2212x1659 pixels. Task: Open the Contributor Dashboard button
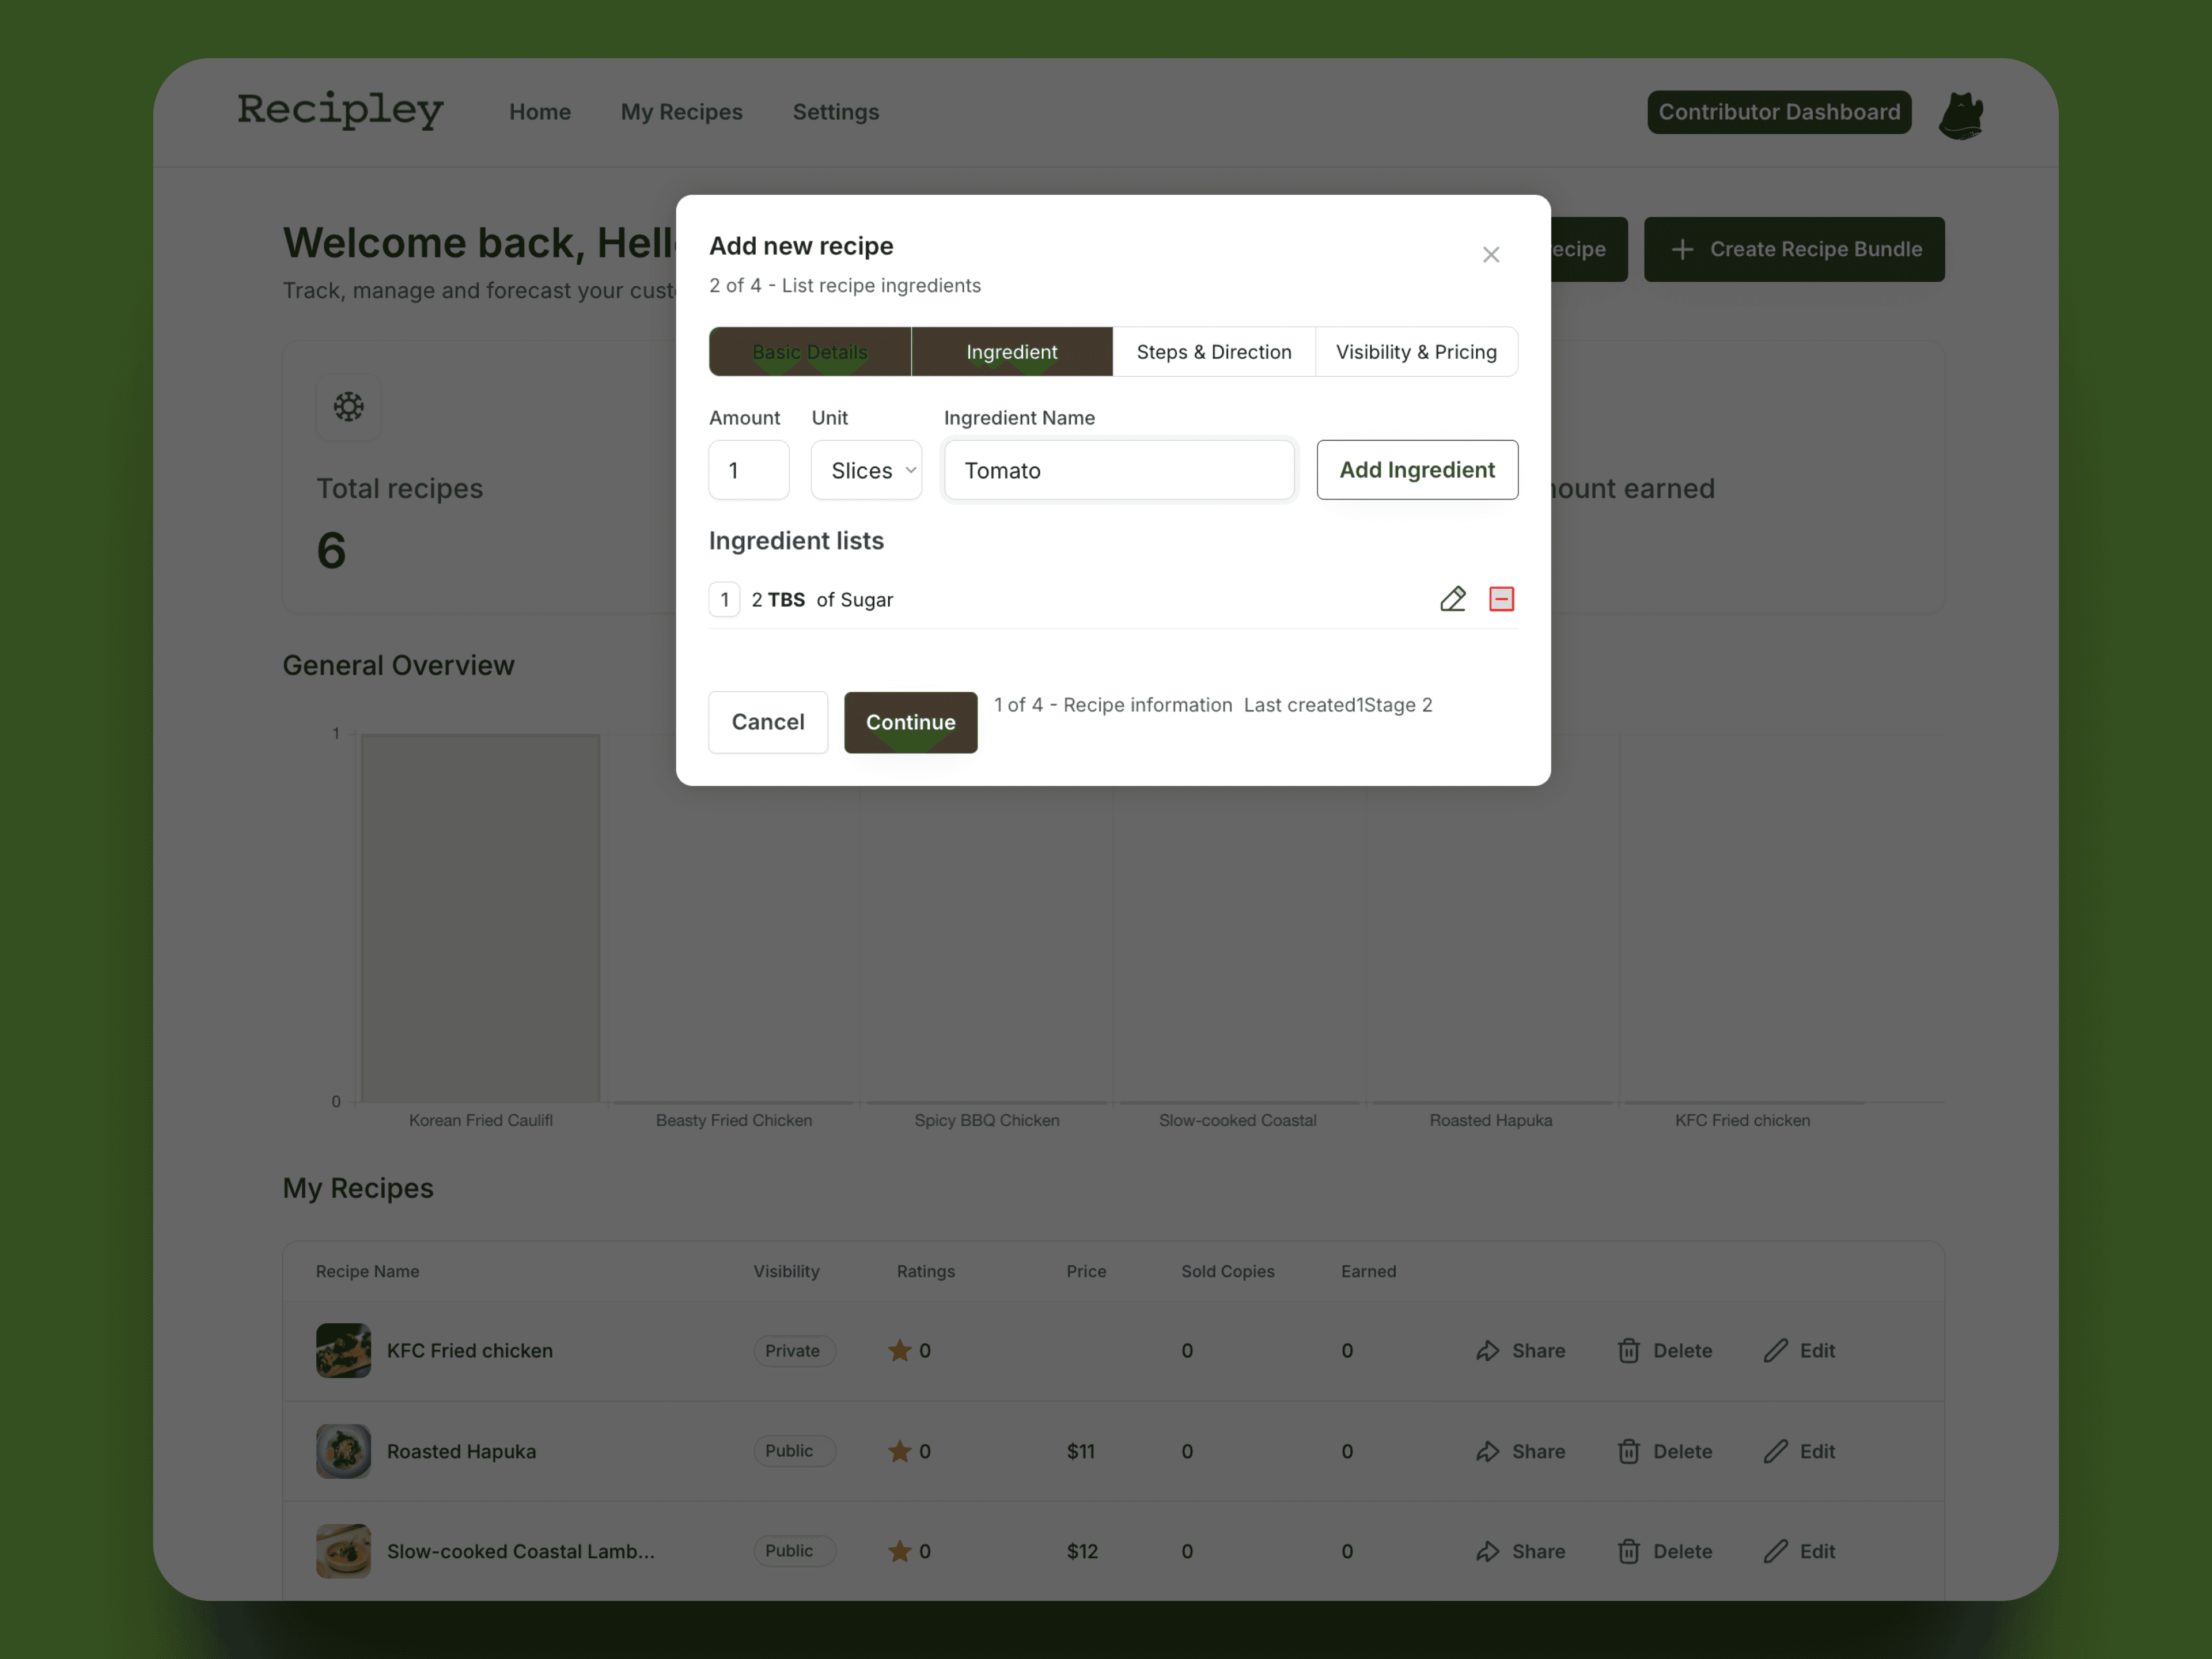(1780, 112)
